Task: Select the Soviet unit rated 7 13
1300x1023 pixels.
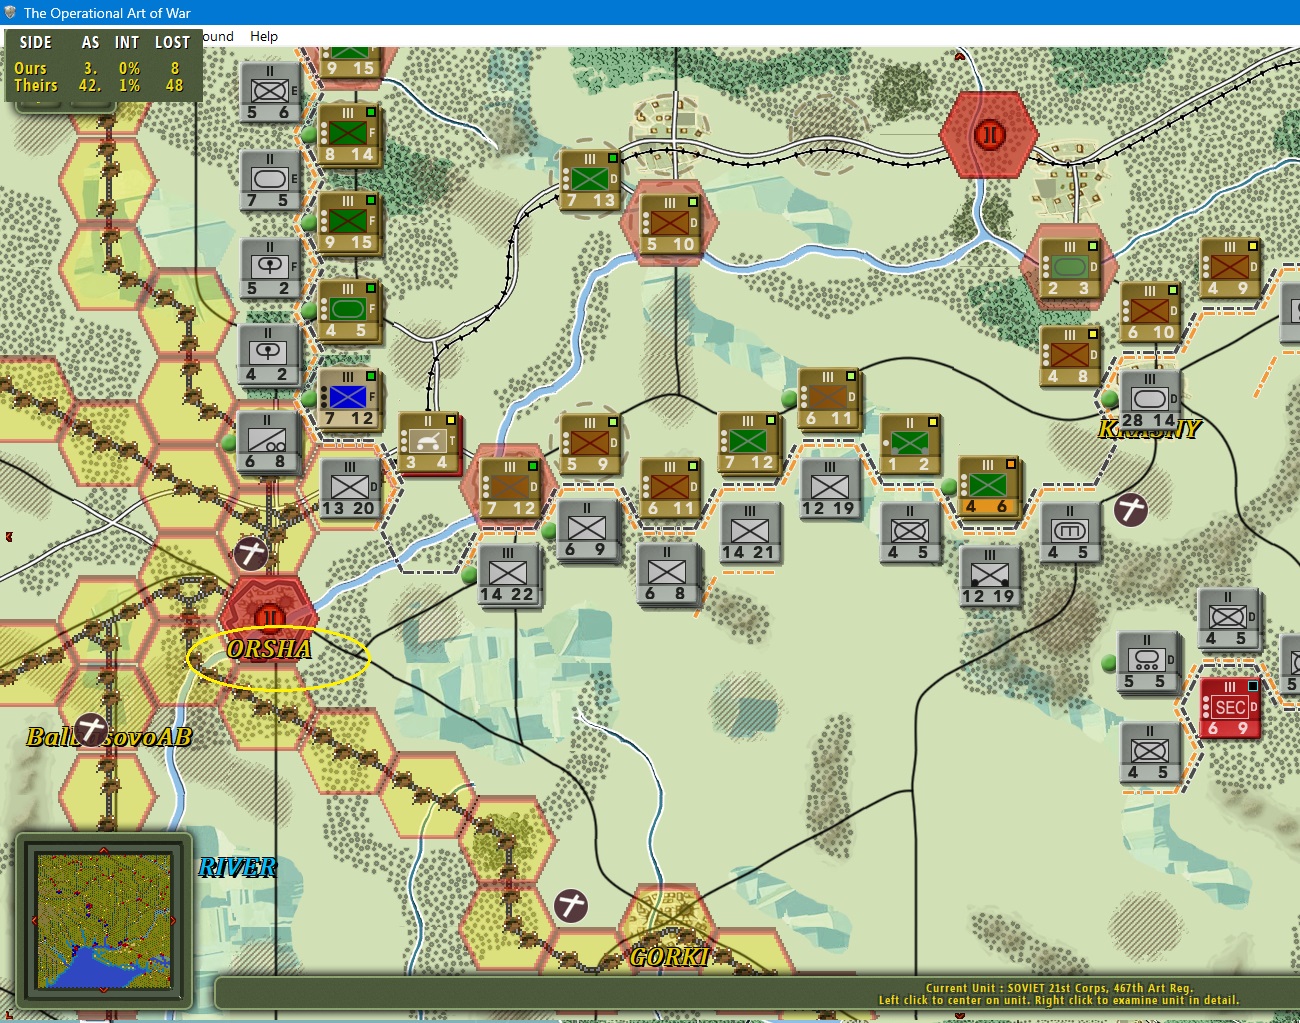Action: coord(590,181)
